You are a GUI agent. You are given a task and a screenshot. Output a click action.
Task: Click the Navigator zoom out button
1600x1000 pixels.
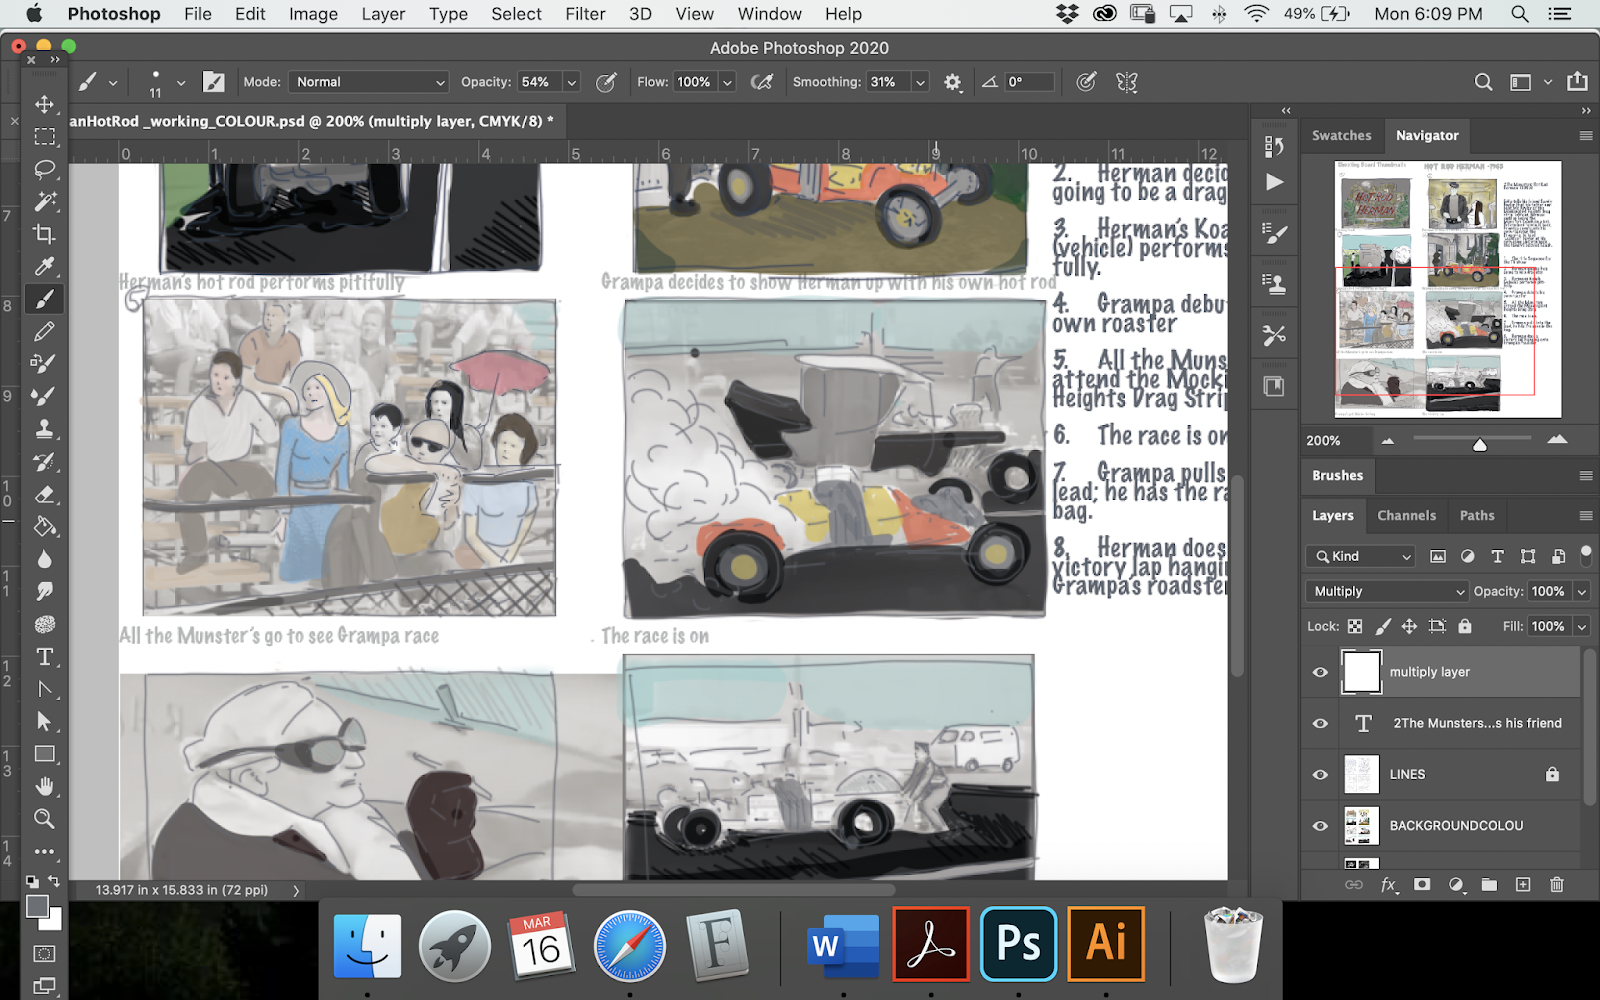click(x=1387, y=440)
